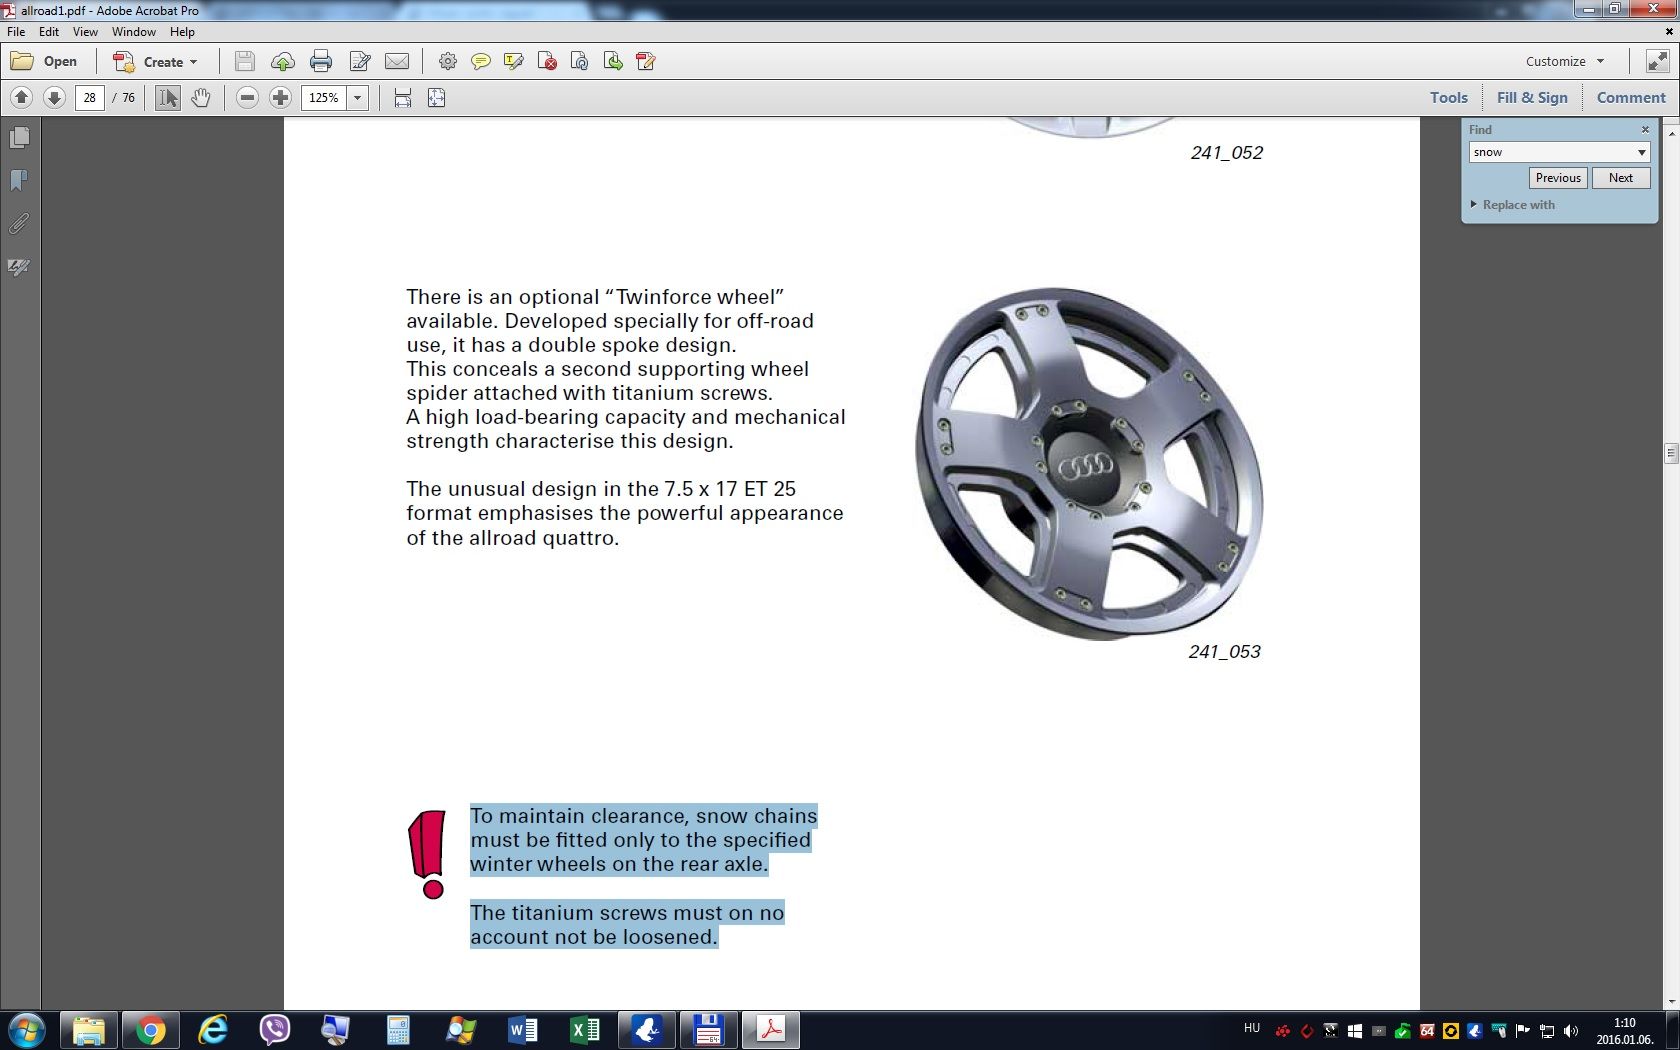
Task: Open the Edit menu
Action: 49,32
